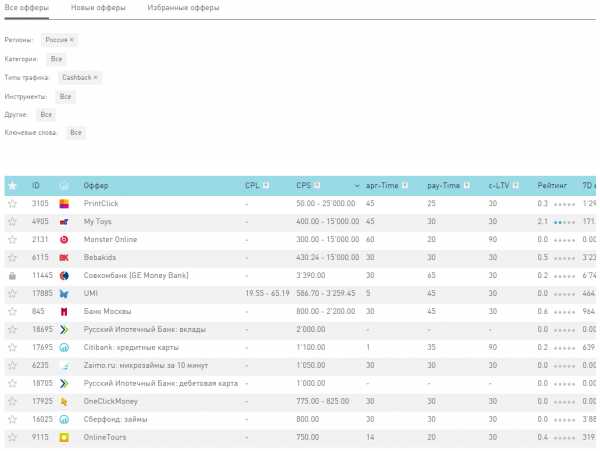This screenshot has height=451, width=600.
Task: Favorite the PrintClick offer star
Action: tap(12, 204)
